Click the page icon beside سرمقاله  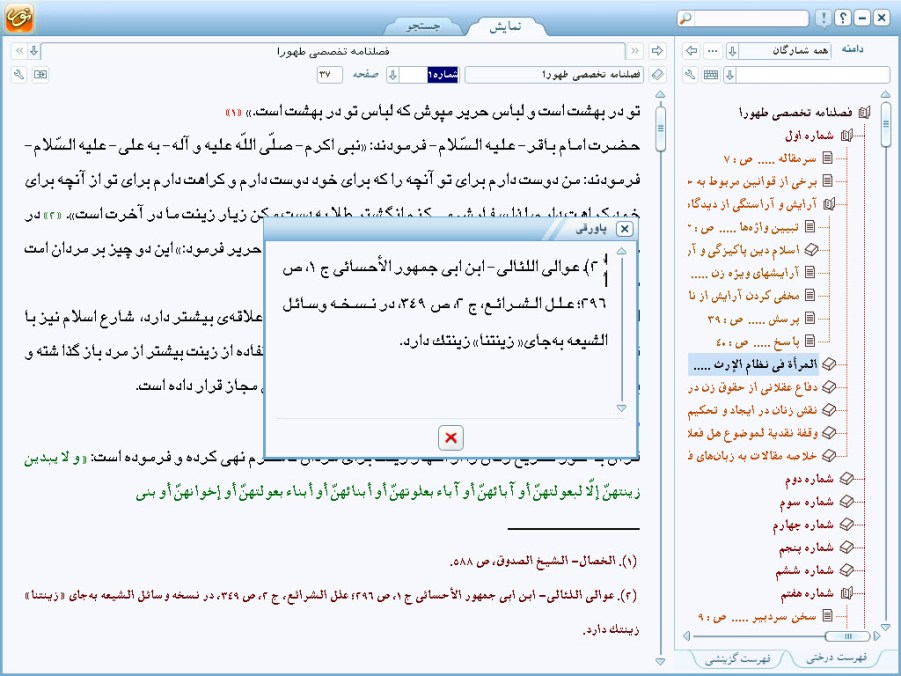[x=827, y=158]
